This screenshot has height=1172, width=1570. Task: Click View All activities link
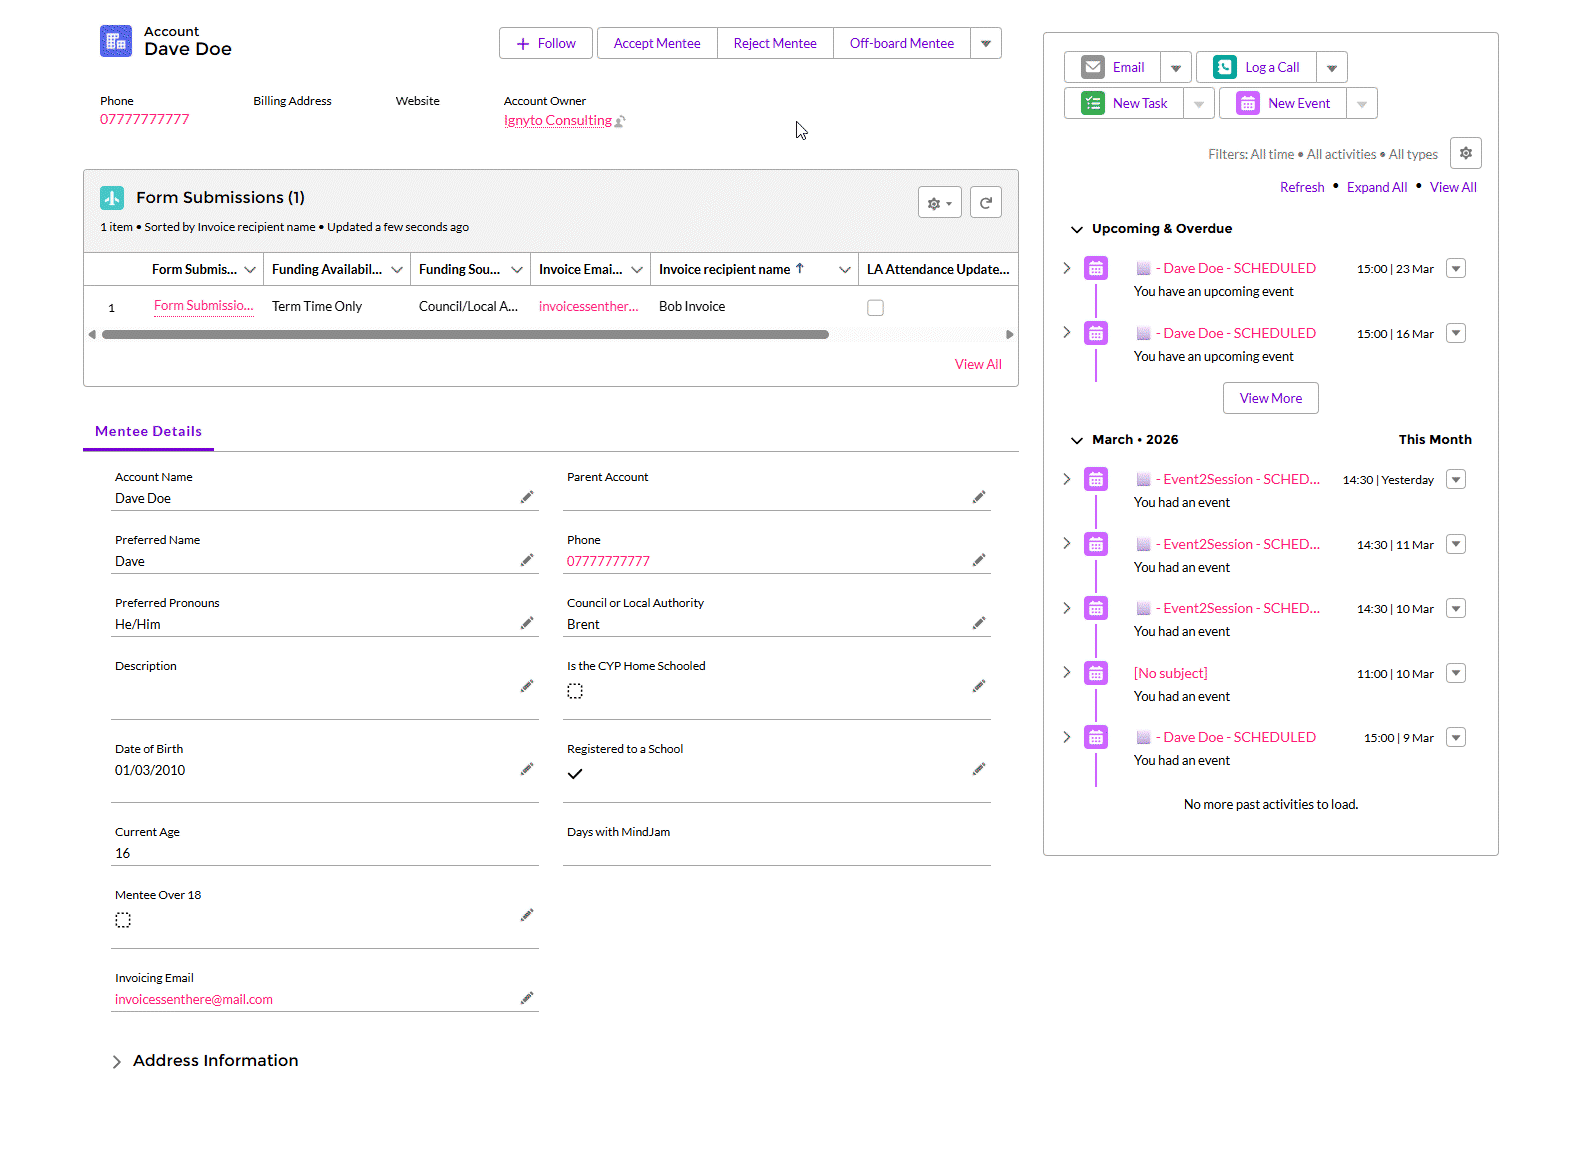(x=1453, y=187)
